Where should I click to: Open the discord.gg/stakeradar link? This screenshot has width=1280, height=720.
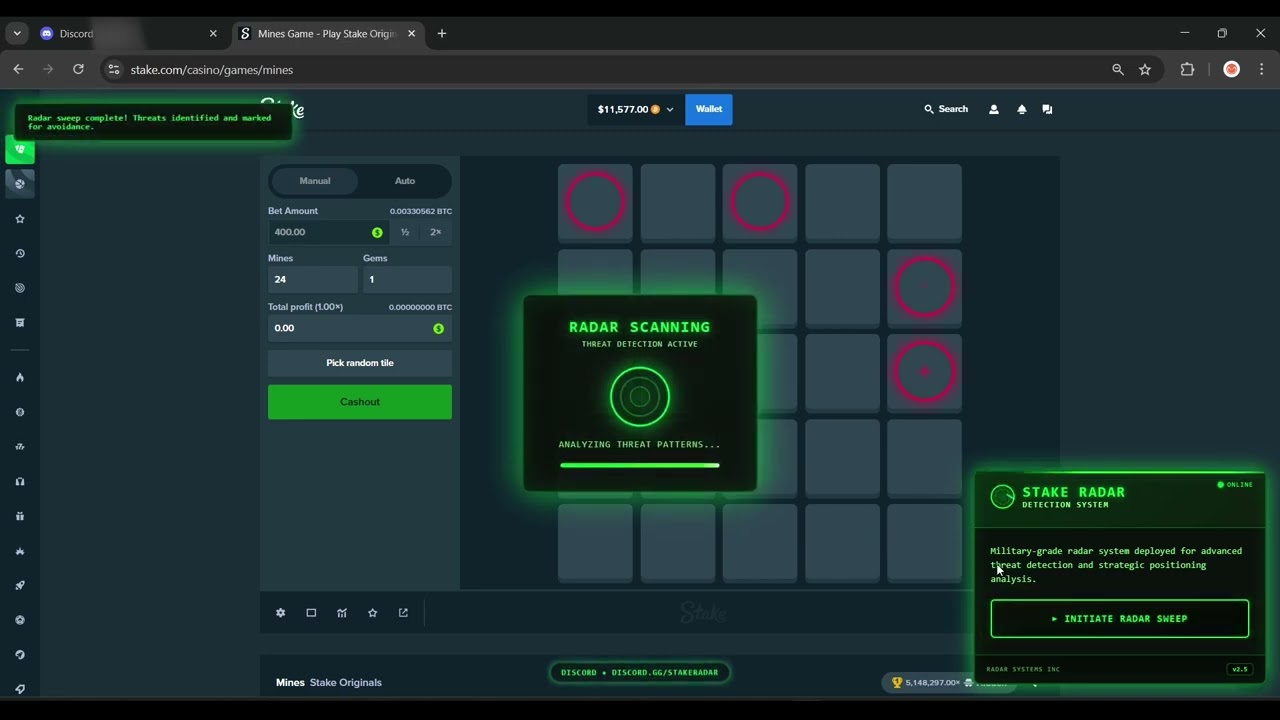point(640,672)
